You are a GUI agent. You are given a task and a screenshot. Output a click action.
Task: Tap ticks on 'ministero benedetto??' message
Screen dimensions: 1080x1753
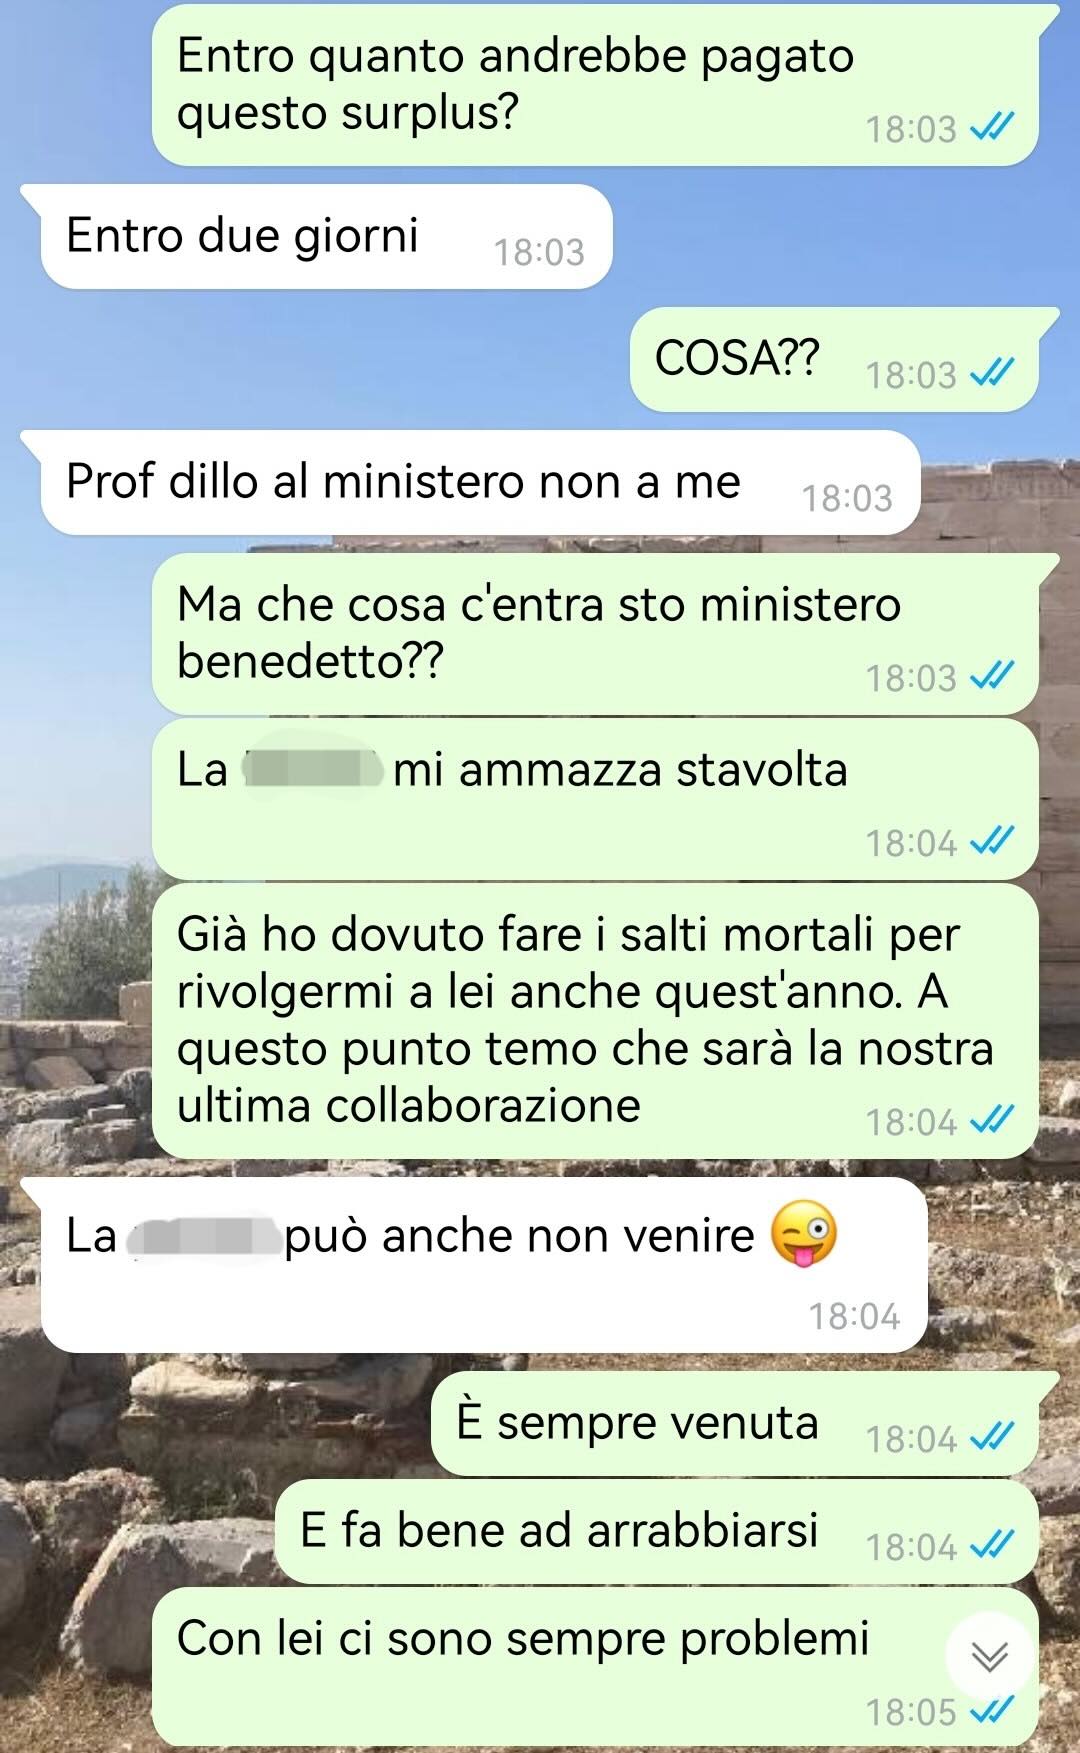coord(993,676)
